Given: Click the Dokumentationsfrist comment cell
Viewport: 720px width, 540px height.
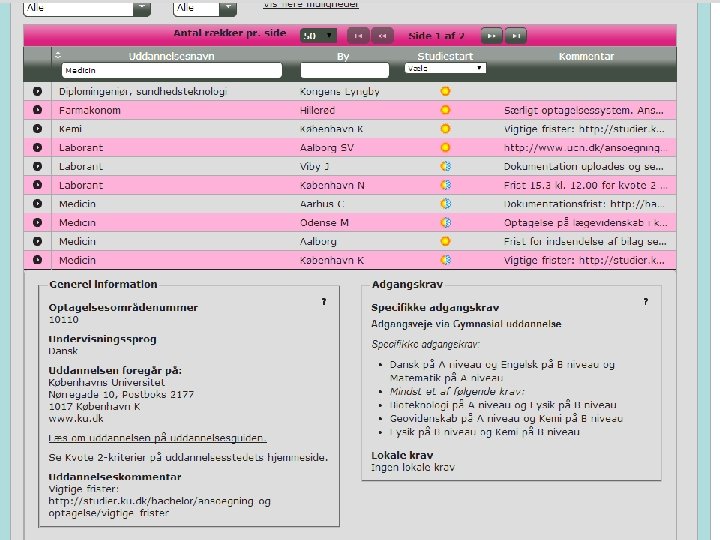Looking at the screenshot, I should (x=584, y=204).
